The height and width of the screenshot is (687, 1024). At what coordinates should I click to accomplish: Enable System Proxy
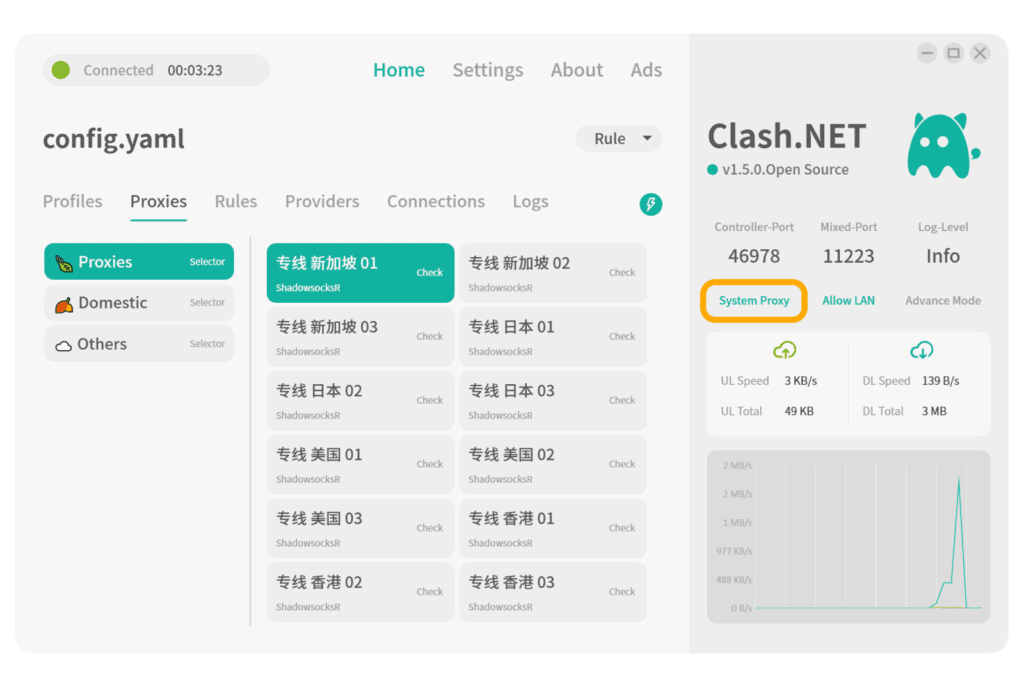click(753, 300)
